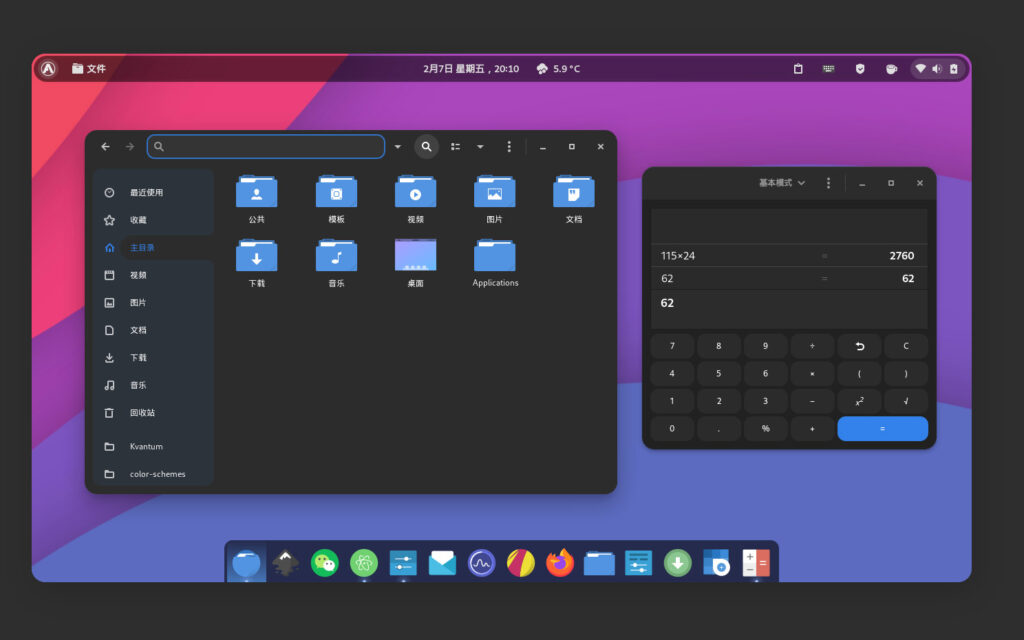Select the 公共 folder icon
The width and height of the screenshot is (1024, 640).
tap(257, 192)
